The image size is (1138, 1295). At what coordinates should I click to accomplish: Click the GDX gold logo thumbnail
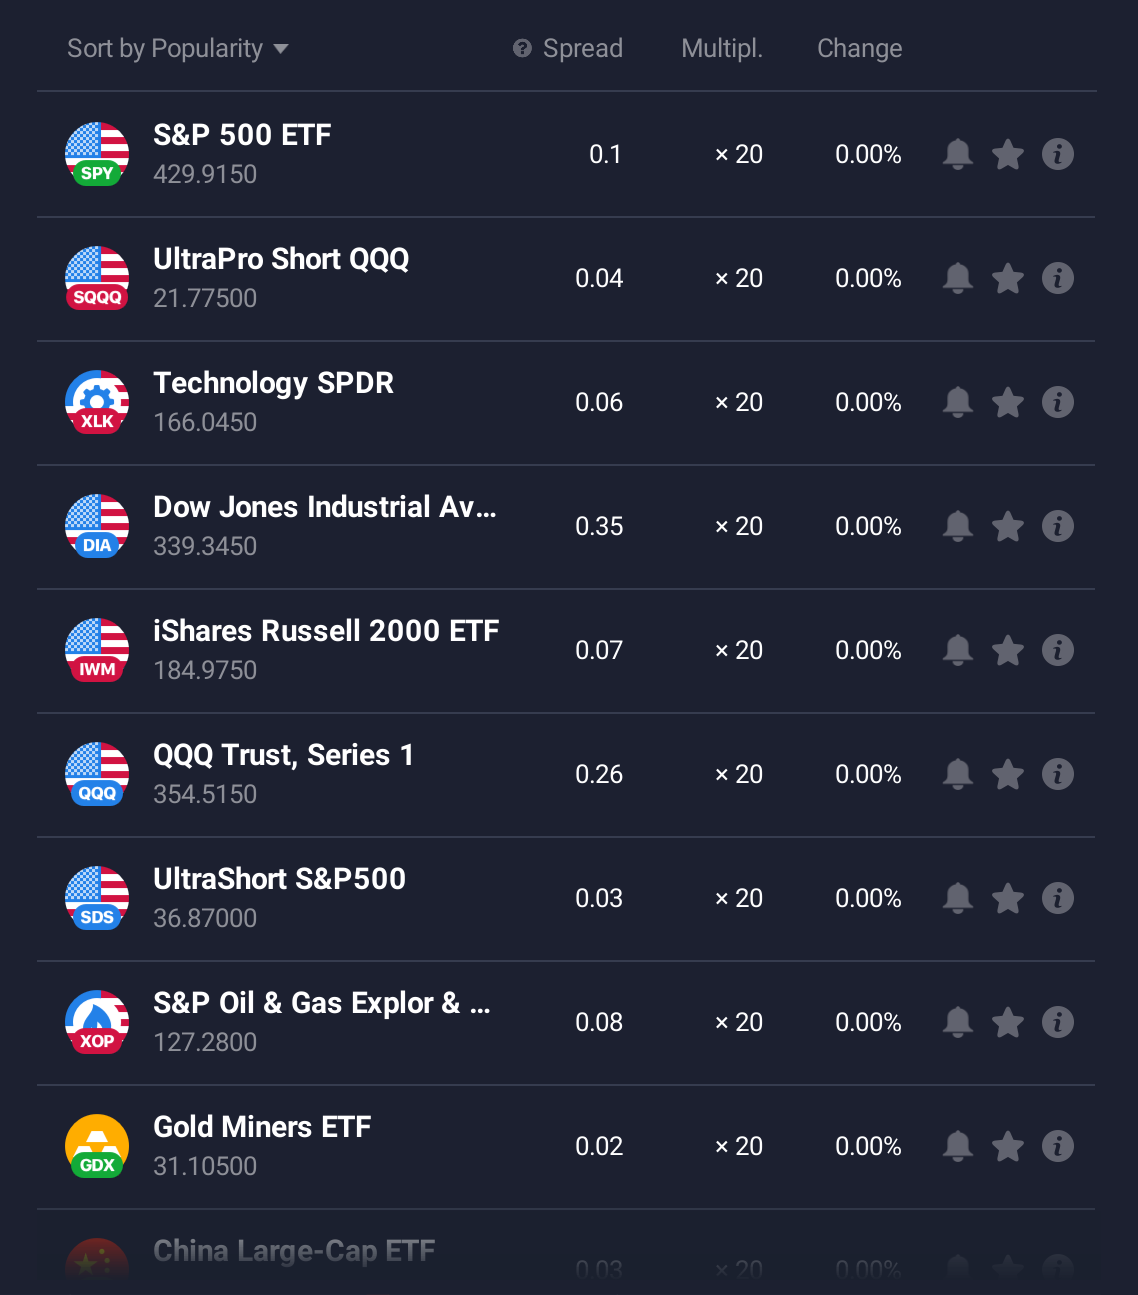[97, 1146]
